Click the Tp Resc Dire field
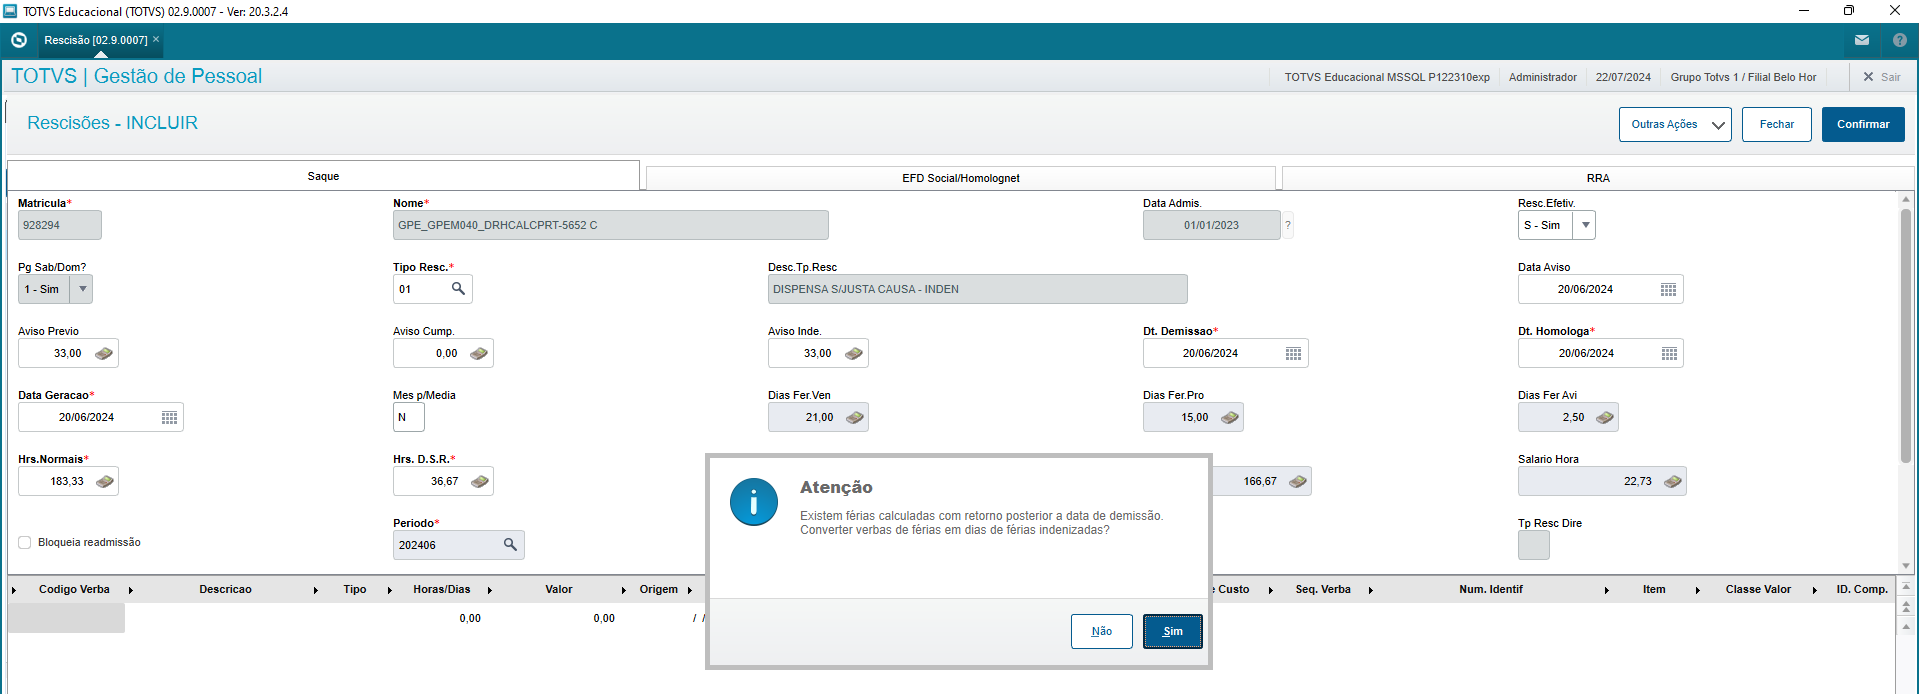This screenshot has width=1919, height=694. (x=1534, y=545)
